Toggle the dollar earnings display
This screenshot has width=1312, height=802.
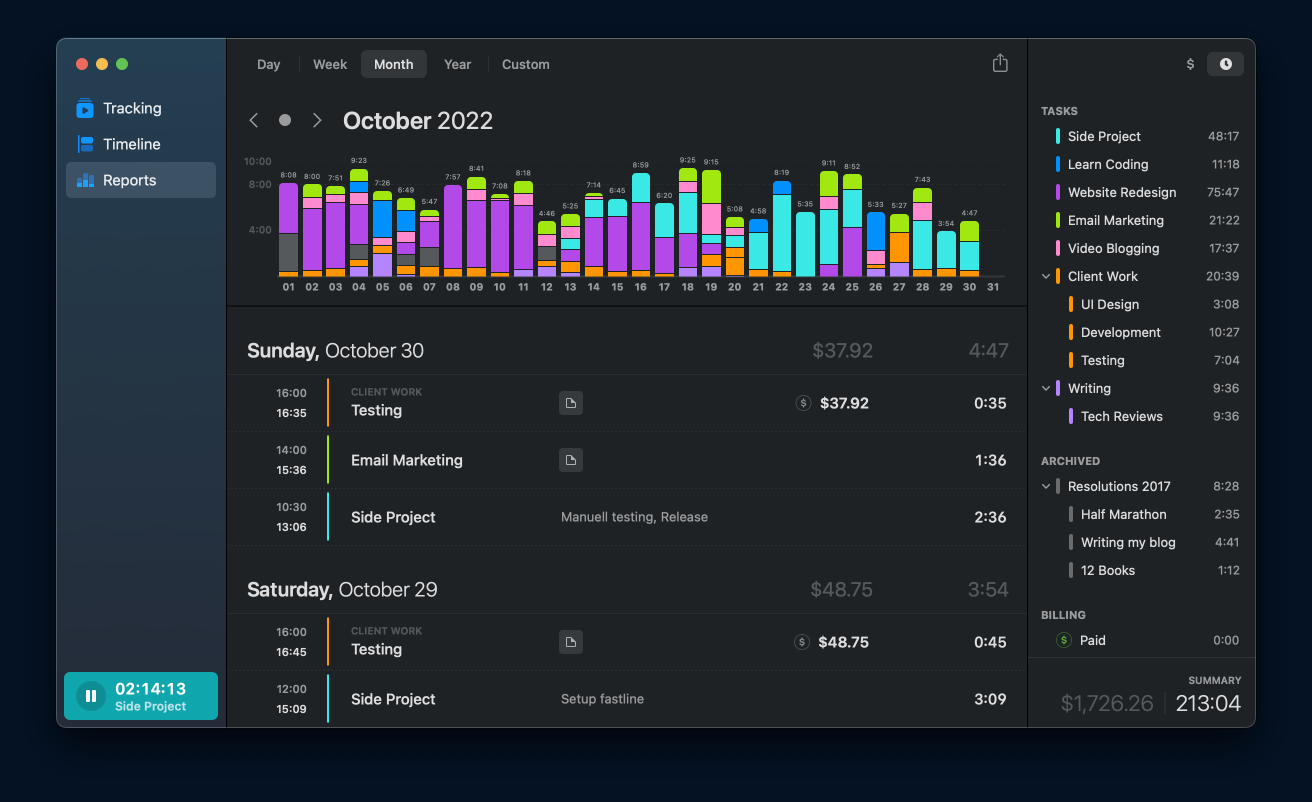click(1190, 63)
